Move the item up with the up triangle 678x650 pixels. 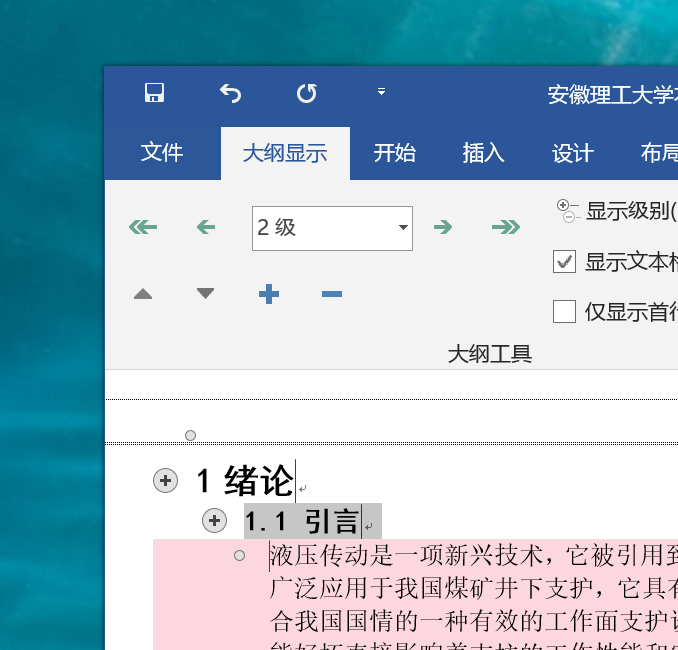point(143,294)
